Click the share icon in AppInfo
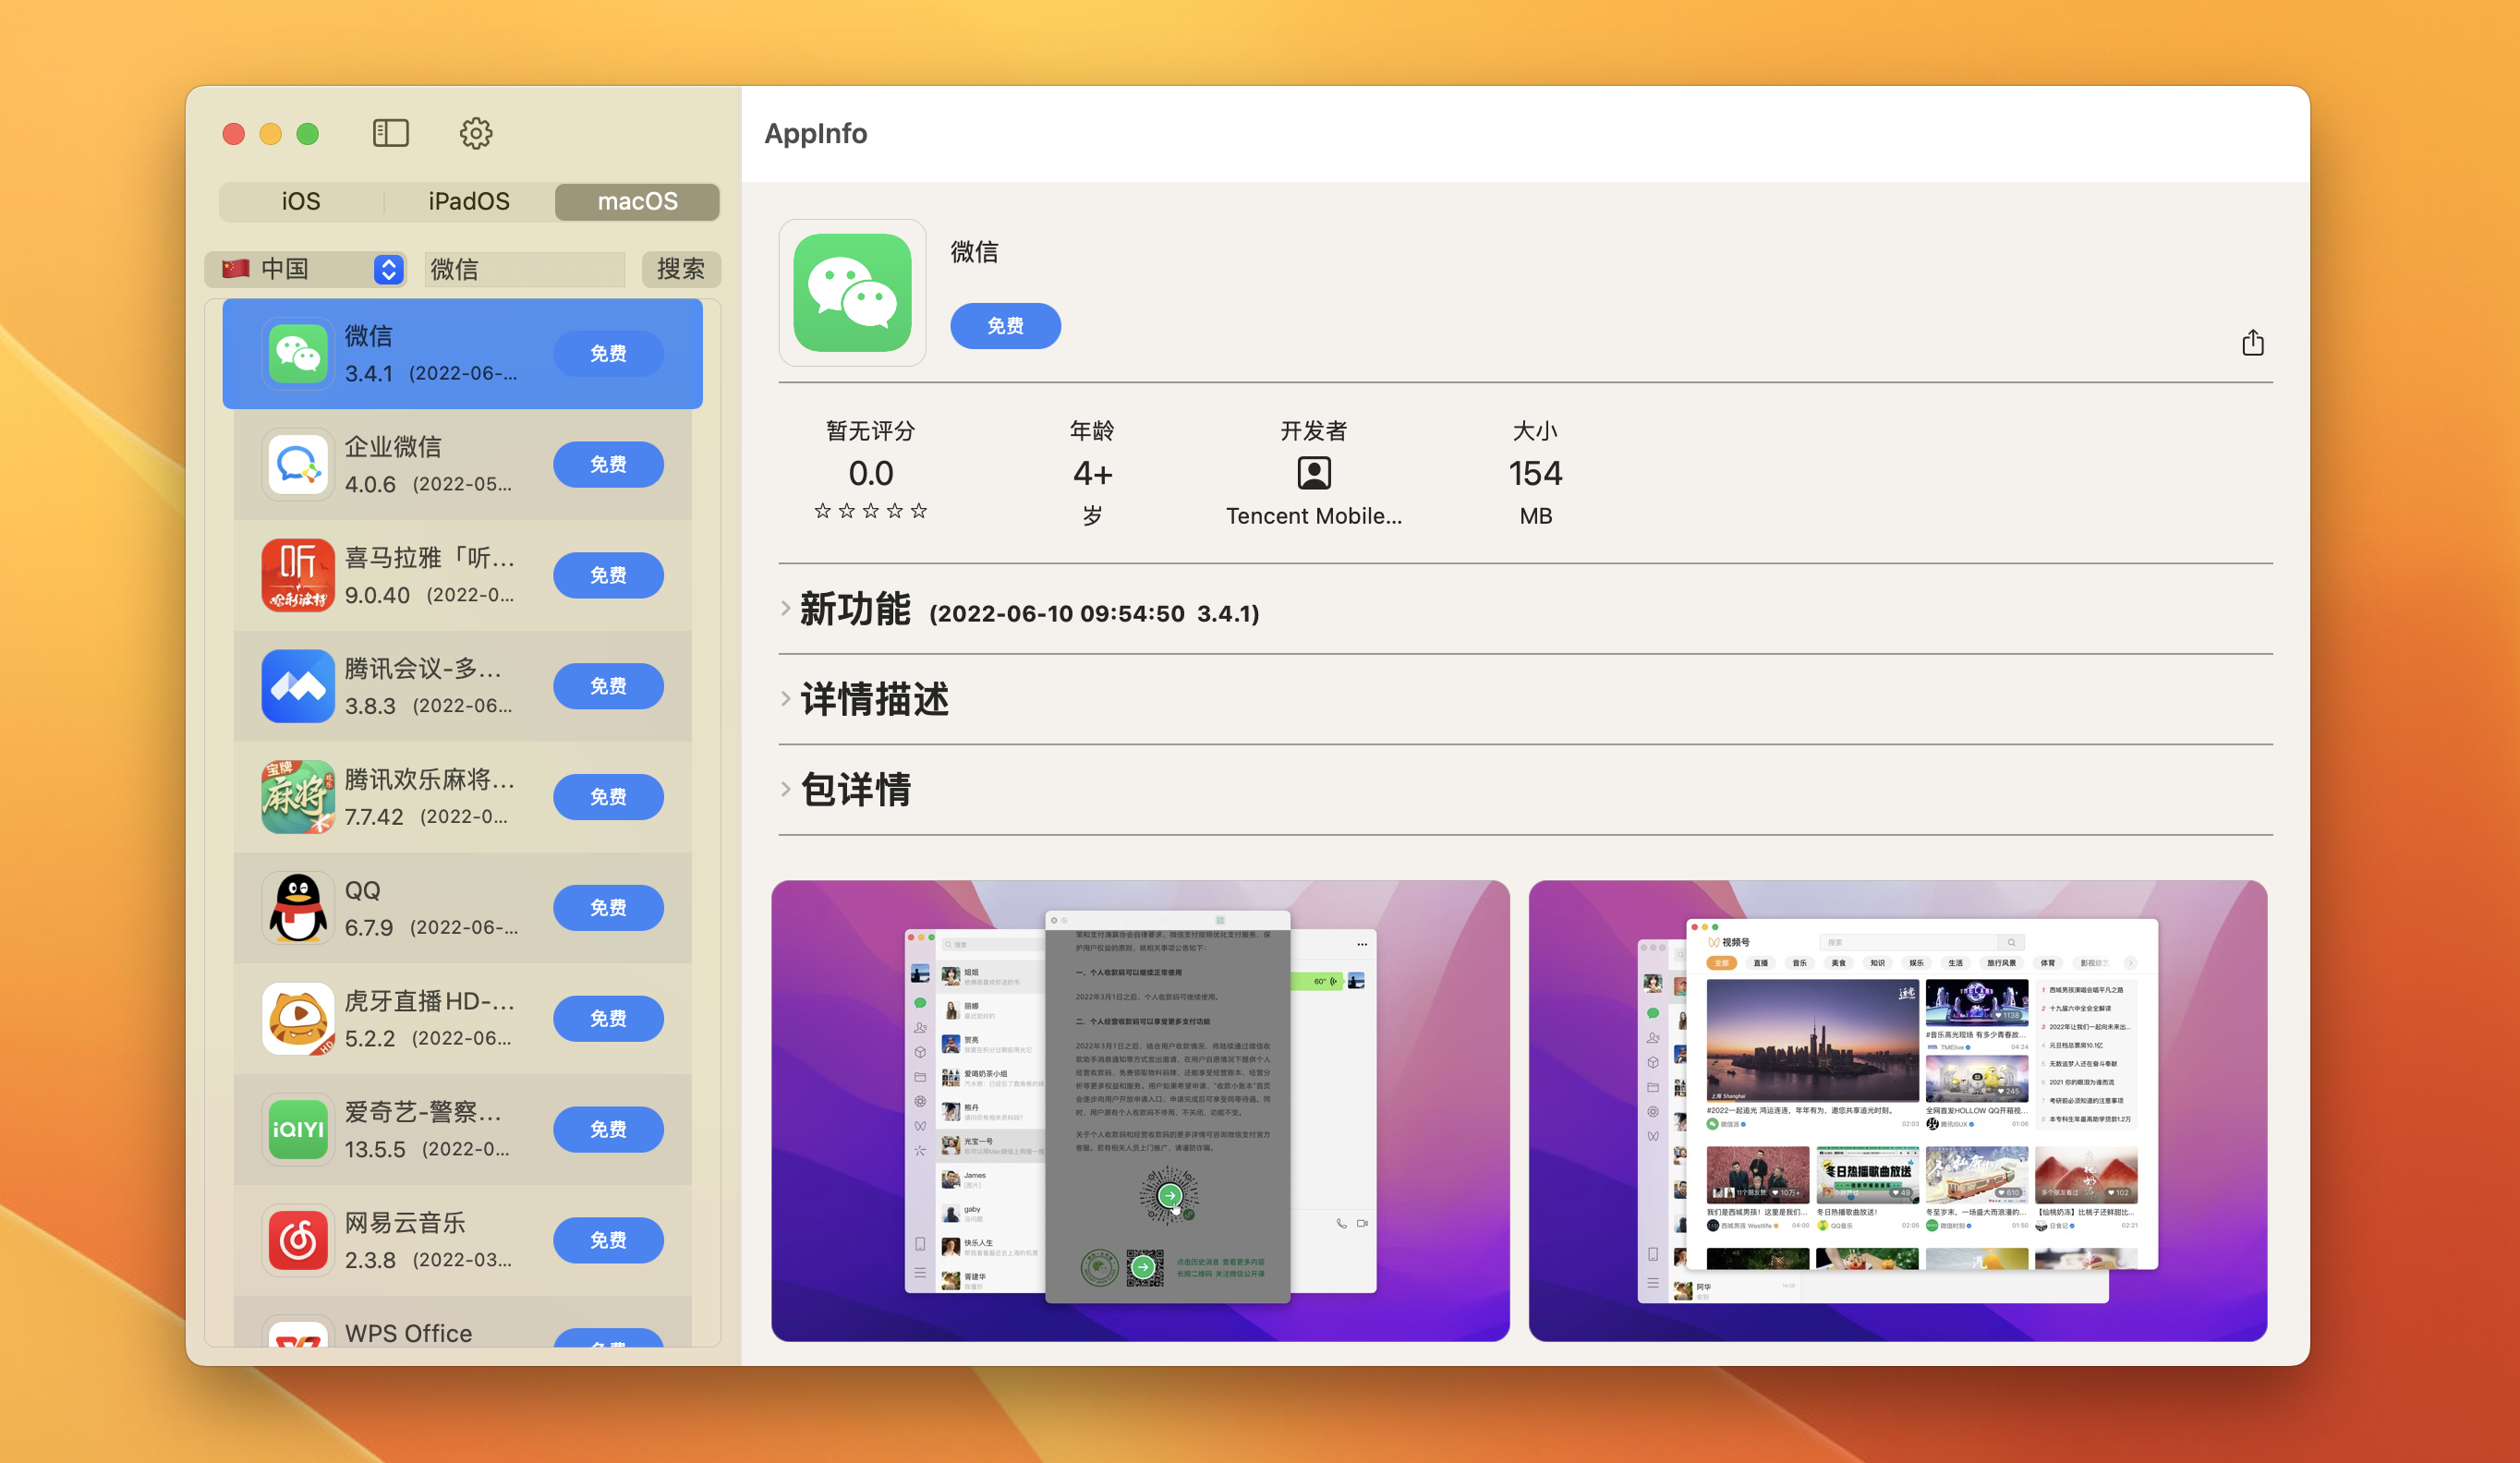The width and height of the screenshot is (2520, 1463). pyautogui.click(x=2252, y=343)
